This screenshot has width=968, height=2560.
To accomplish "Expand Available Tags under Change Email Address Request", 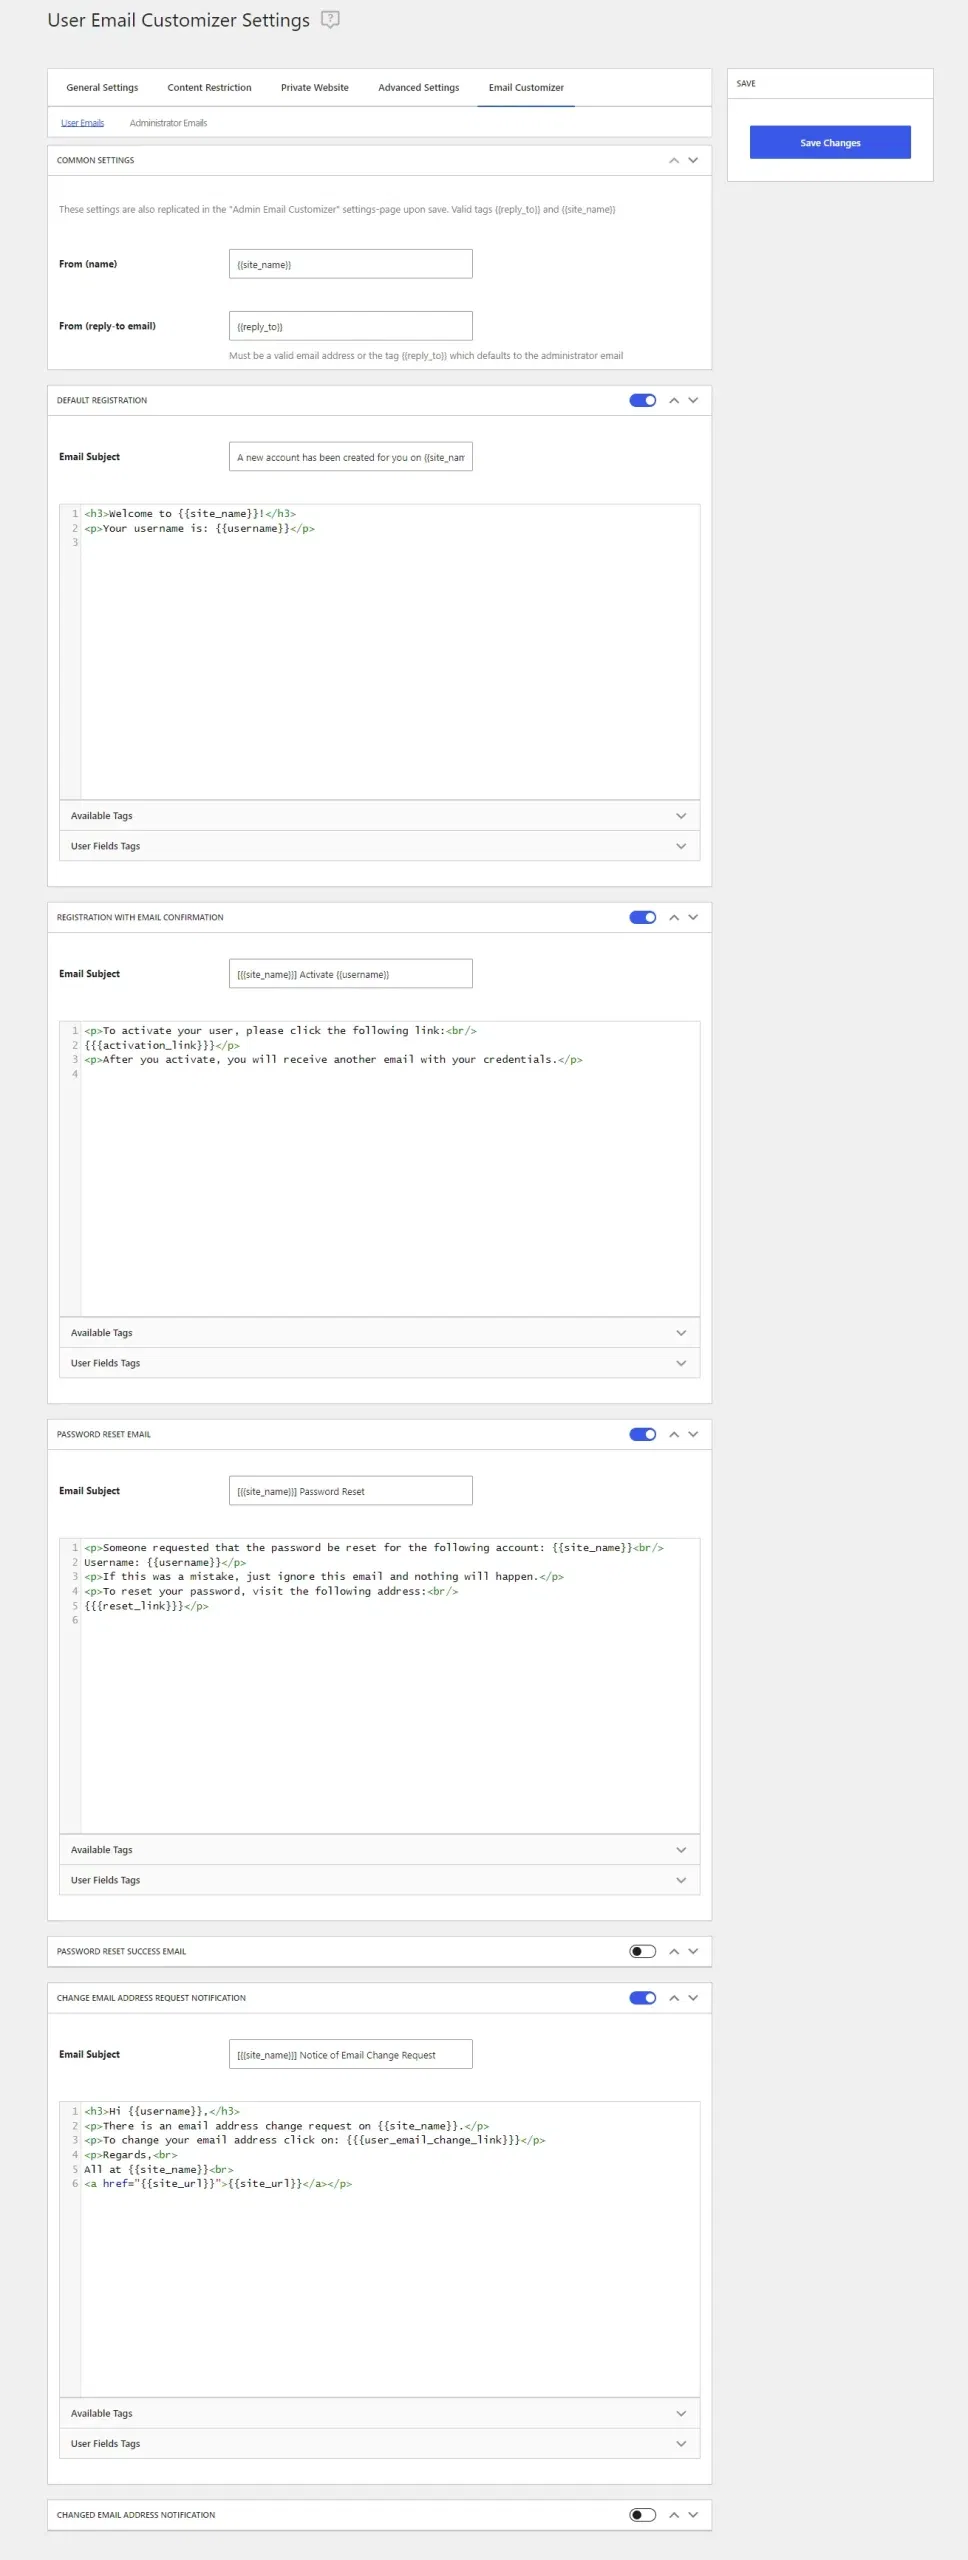I will pos(379,2413).
